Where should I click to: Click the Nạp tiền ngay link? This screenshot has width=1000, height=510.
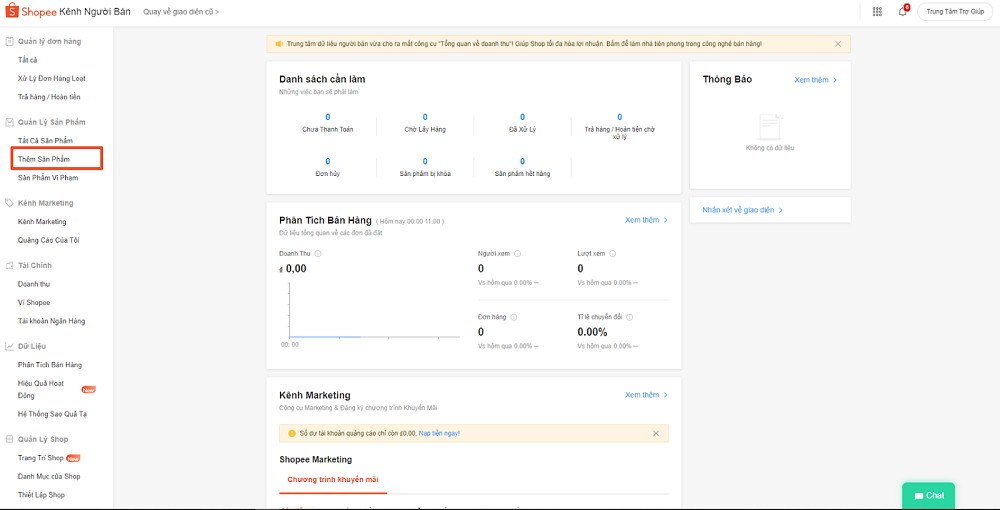439,433
